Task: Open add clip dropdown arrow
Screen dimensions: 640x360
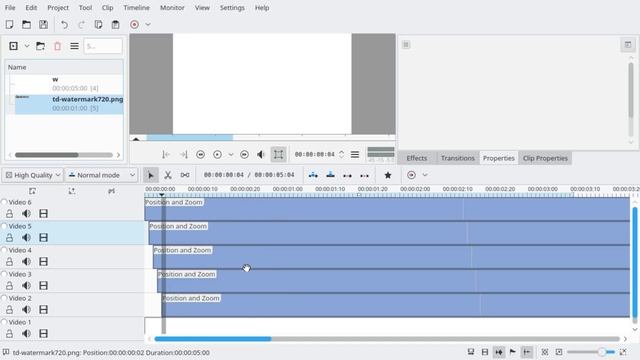Action: pyautogui.click(x=27, y=46)
